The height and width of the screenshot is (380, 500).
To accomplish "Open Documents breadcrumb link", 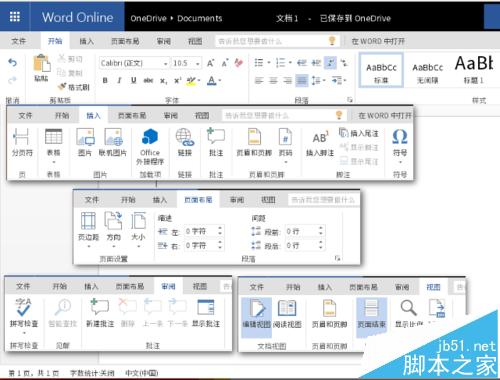I will tap(199, 18).
